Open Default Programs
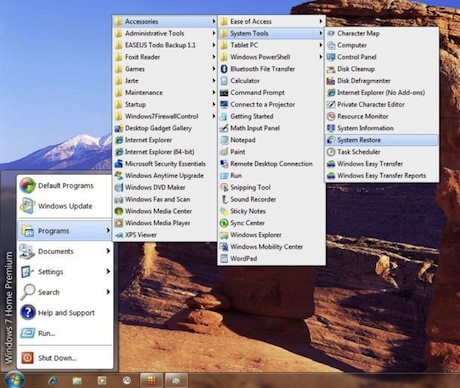 click(65, 185)
